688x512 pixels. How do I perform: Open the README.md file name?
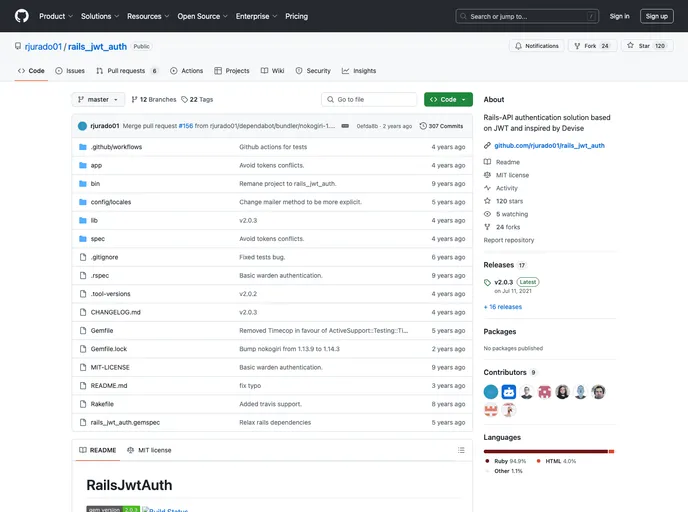109,386
